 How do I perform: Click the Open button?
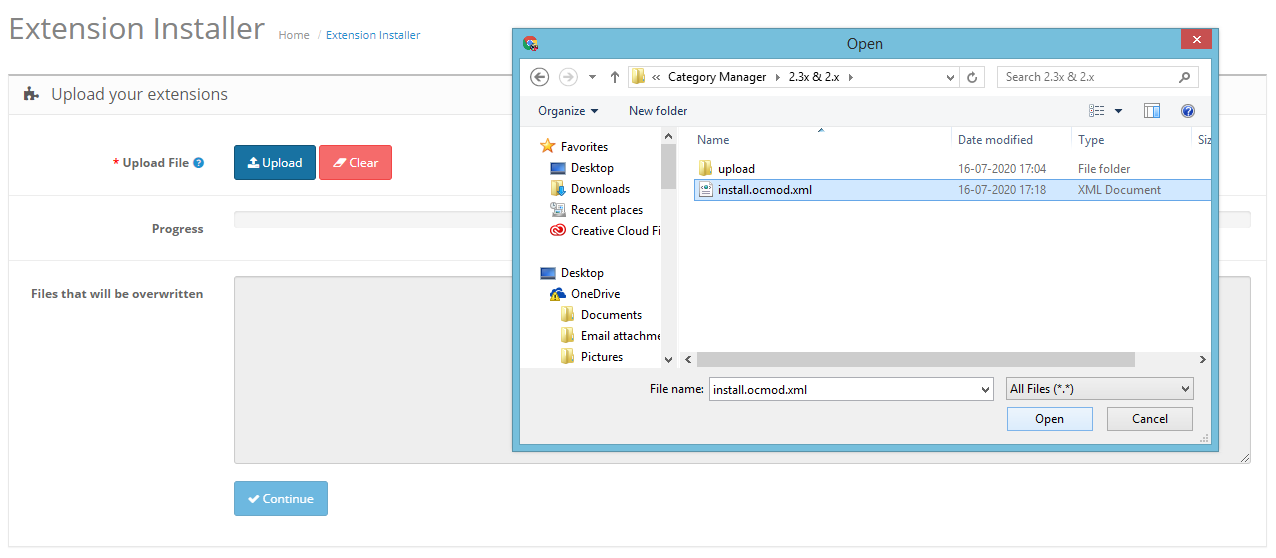click(x=1049, y=419)
